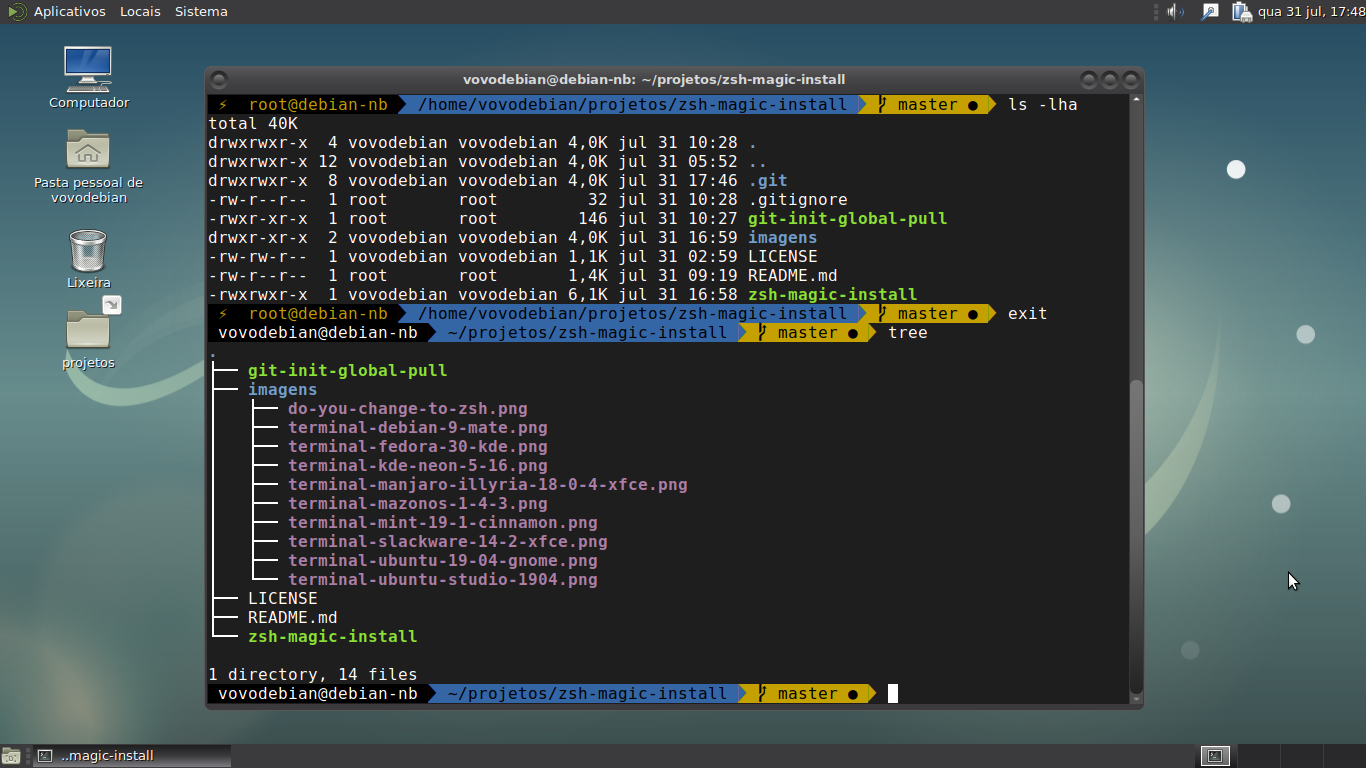
Task: Open the terminal window menu button in title bar
Action: click(x=220, y=79)
